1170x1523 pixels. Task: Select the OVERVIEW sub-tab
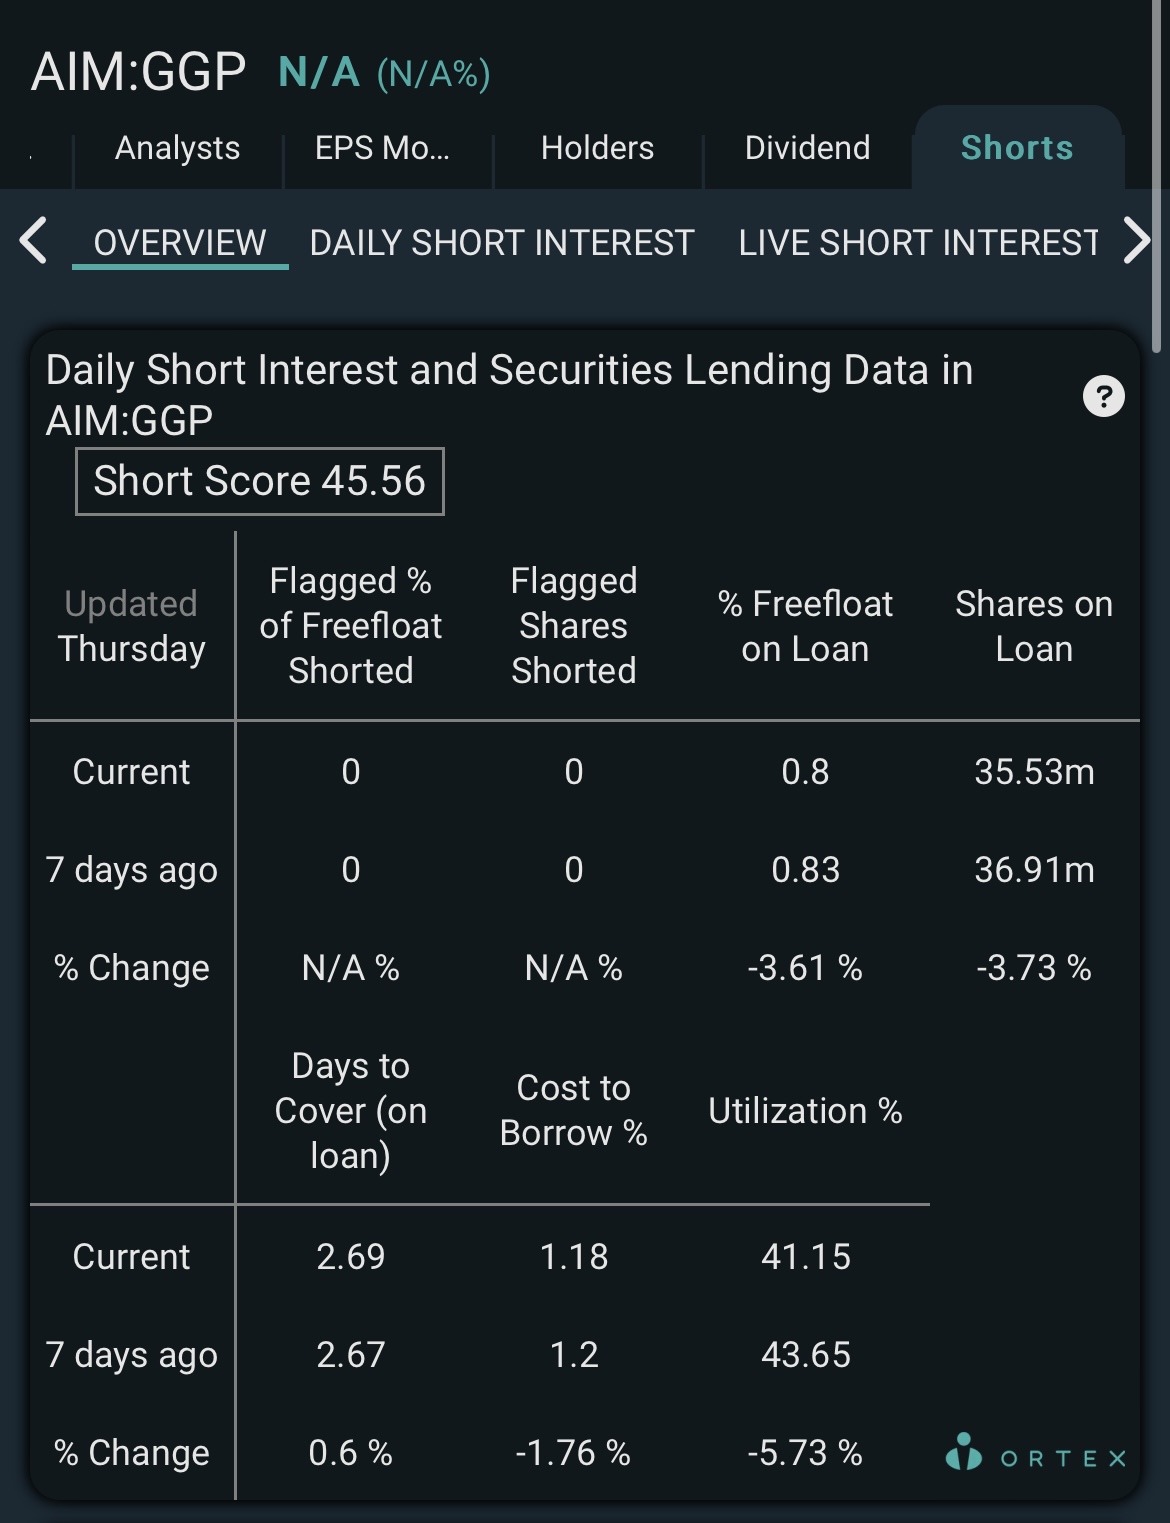[x=180, y=243]
